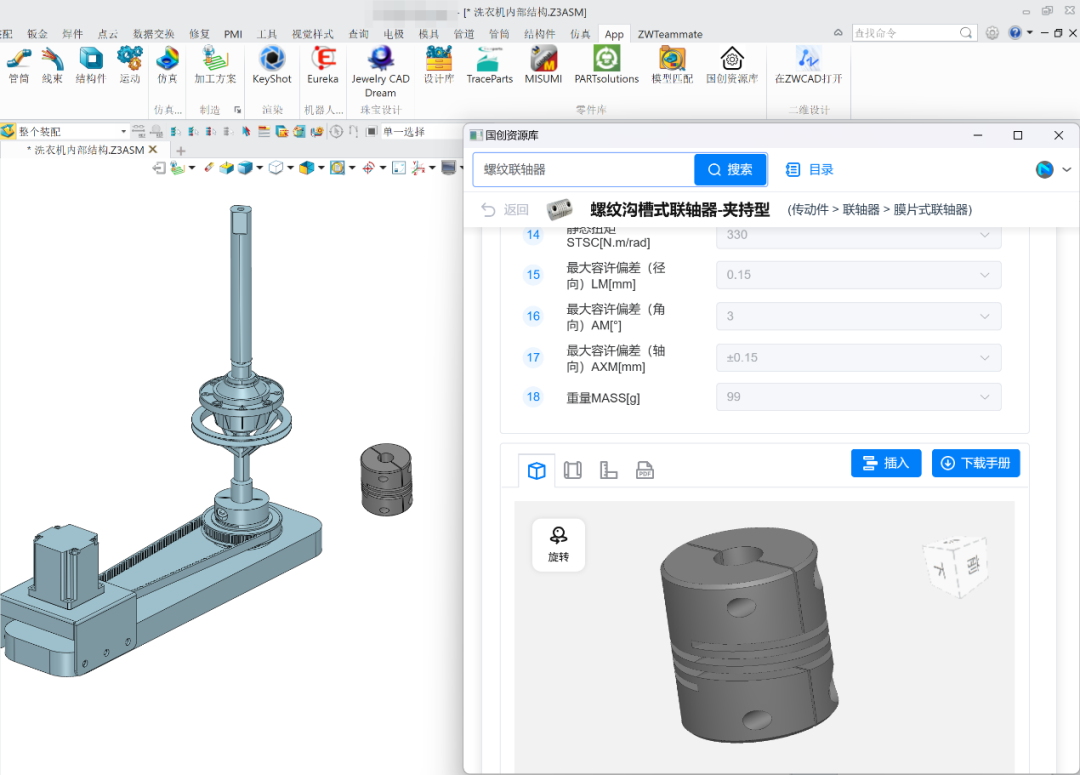The width and height of the screenshot is (1080, 775).
Task: Collapse the ribbon with the up arrow
Action: [x=838, y=33]
